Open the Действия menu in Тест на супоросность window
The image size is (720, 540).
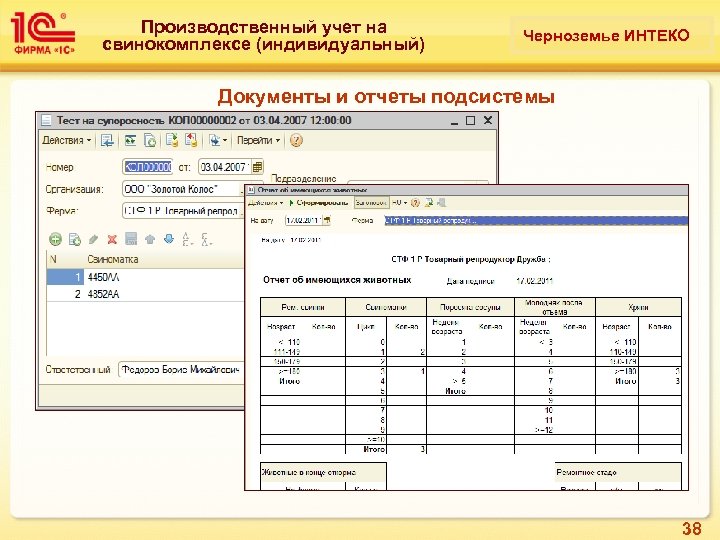coord(66,141)
